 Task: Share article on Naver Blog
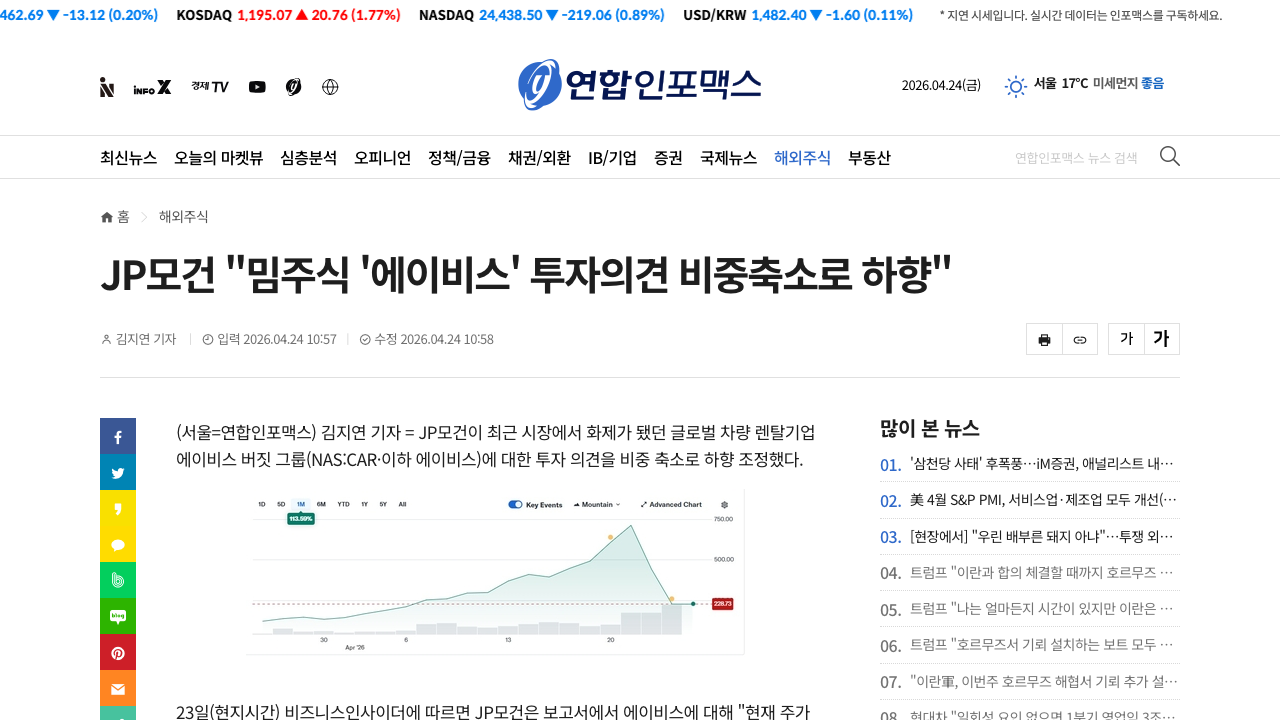(x=118, y=616)
